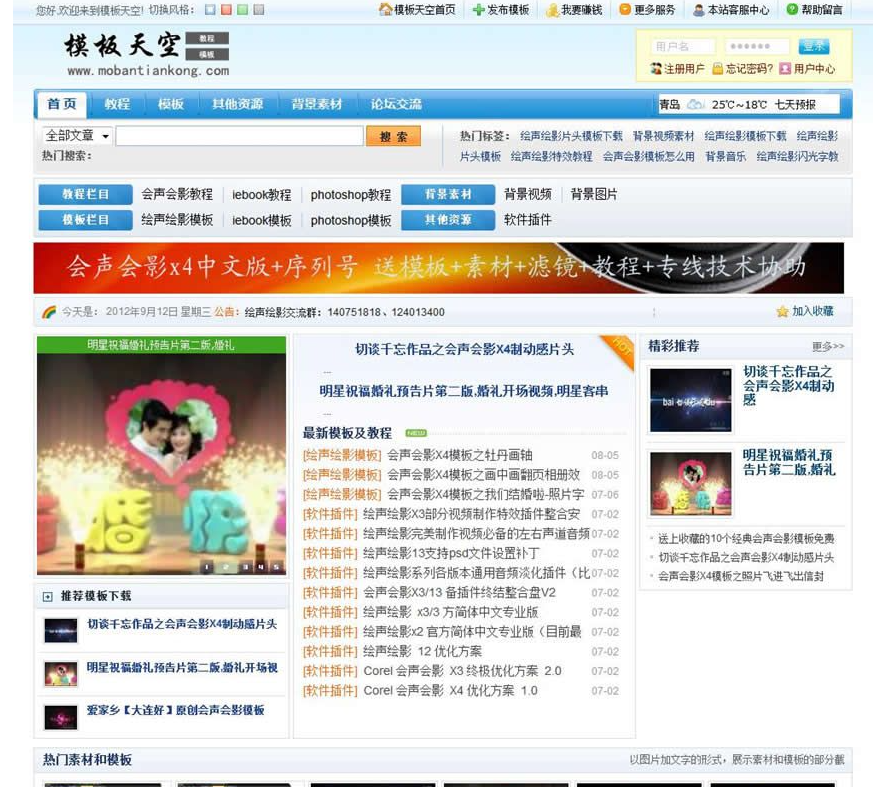The image size is (880, 787).
Task: Open Corel 会声会影 X4 优化方案 1.0
Action: click(x=450, y=690)
